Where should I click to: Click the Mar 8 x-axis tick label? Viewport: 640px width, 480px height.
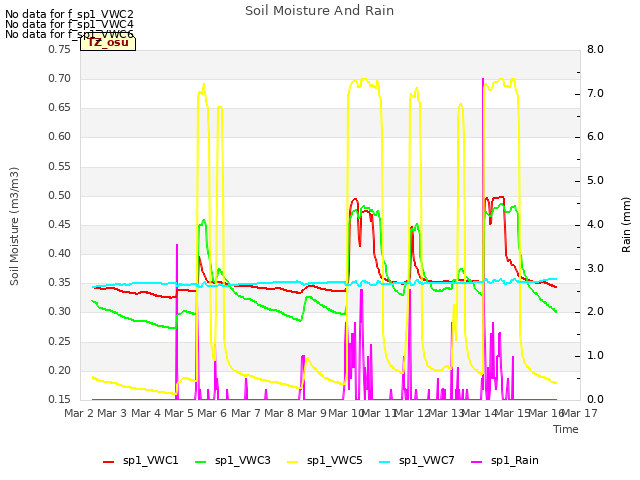[279, 413]
